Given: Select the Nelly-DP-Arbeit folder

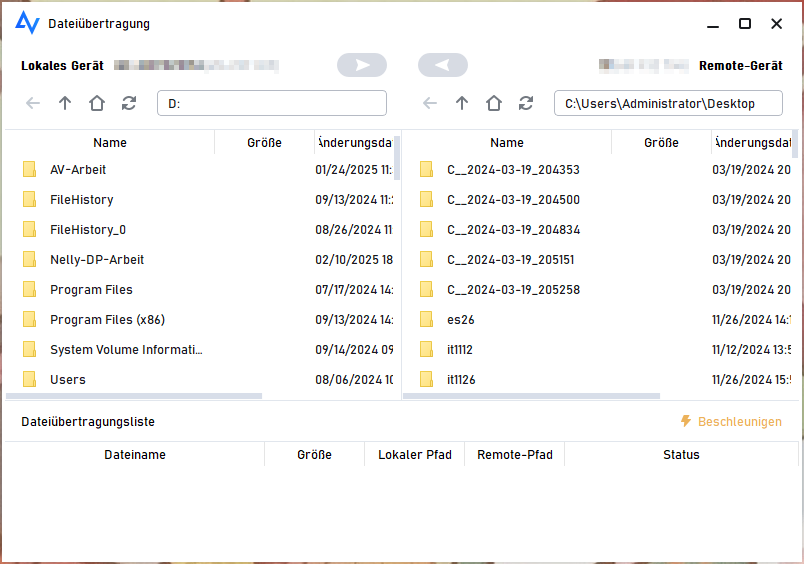Looking at the screenshot, I should pyautogui.click(x=200, y=259).
